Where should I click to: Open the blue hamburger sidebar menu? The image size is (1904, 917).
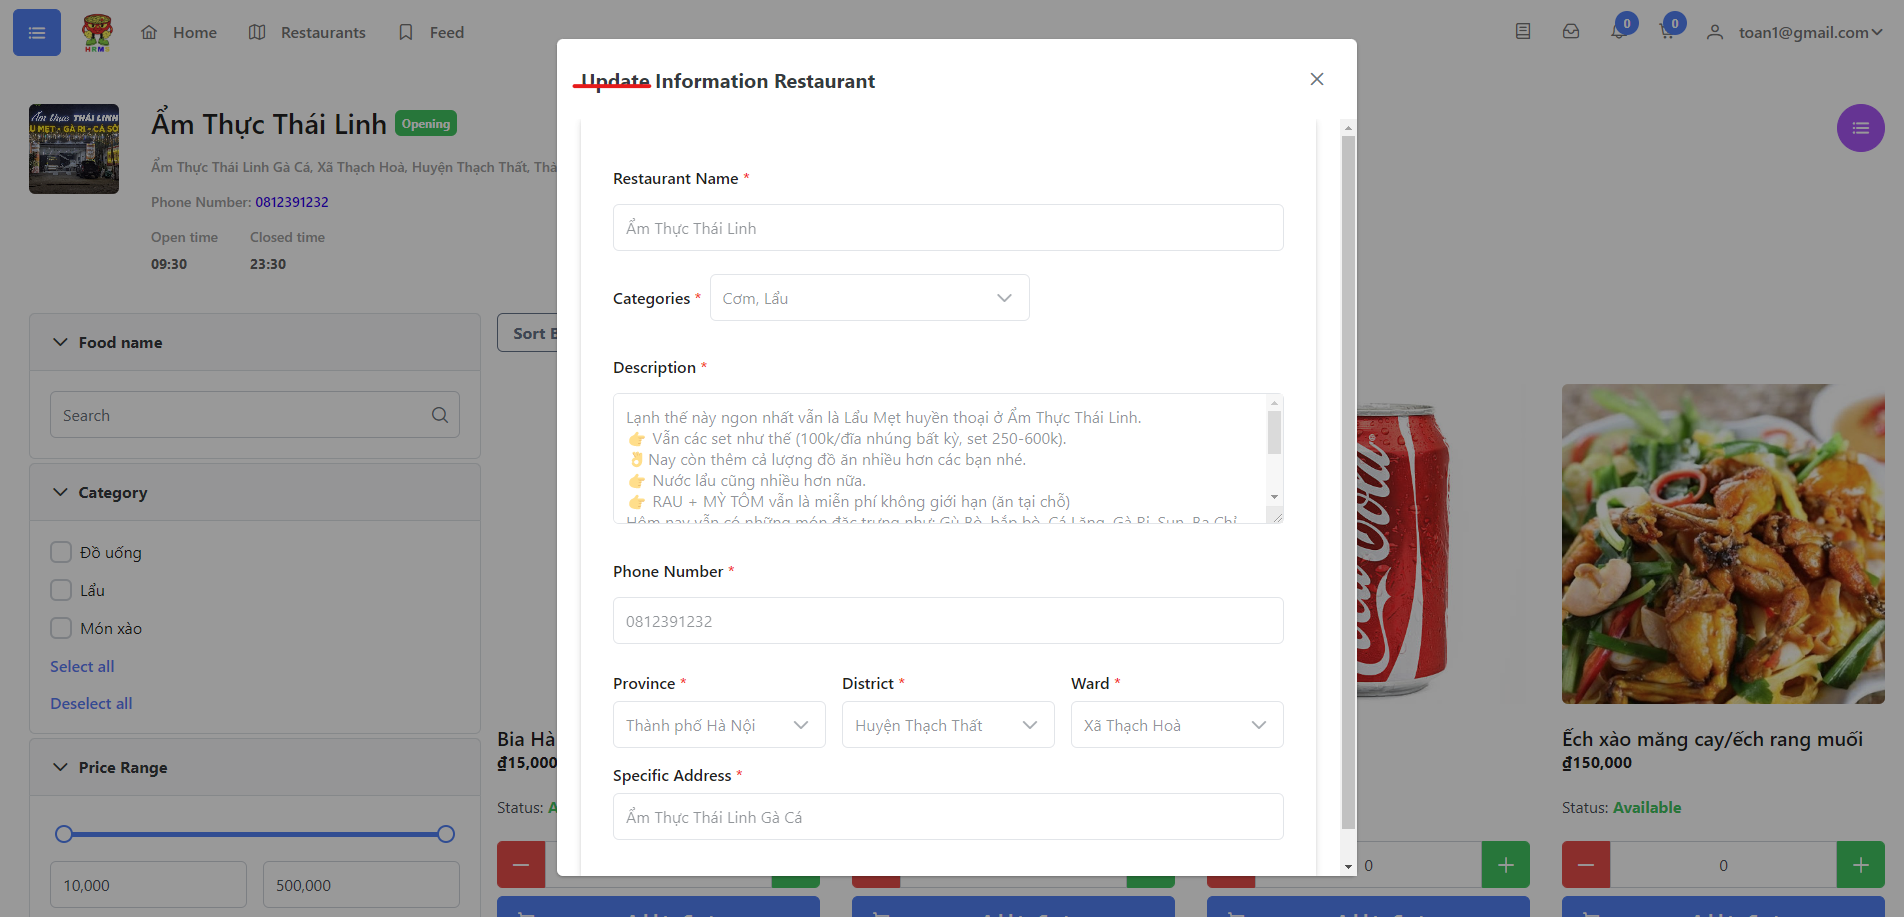(36, 32)
